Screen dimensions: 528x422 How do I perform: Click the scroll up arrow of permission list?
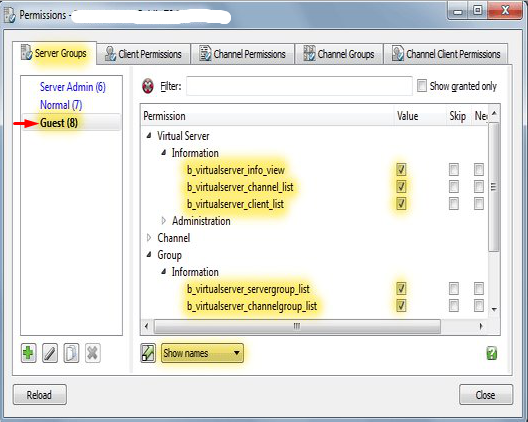[494, 113]
